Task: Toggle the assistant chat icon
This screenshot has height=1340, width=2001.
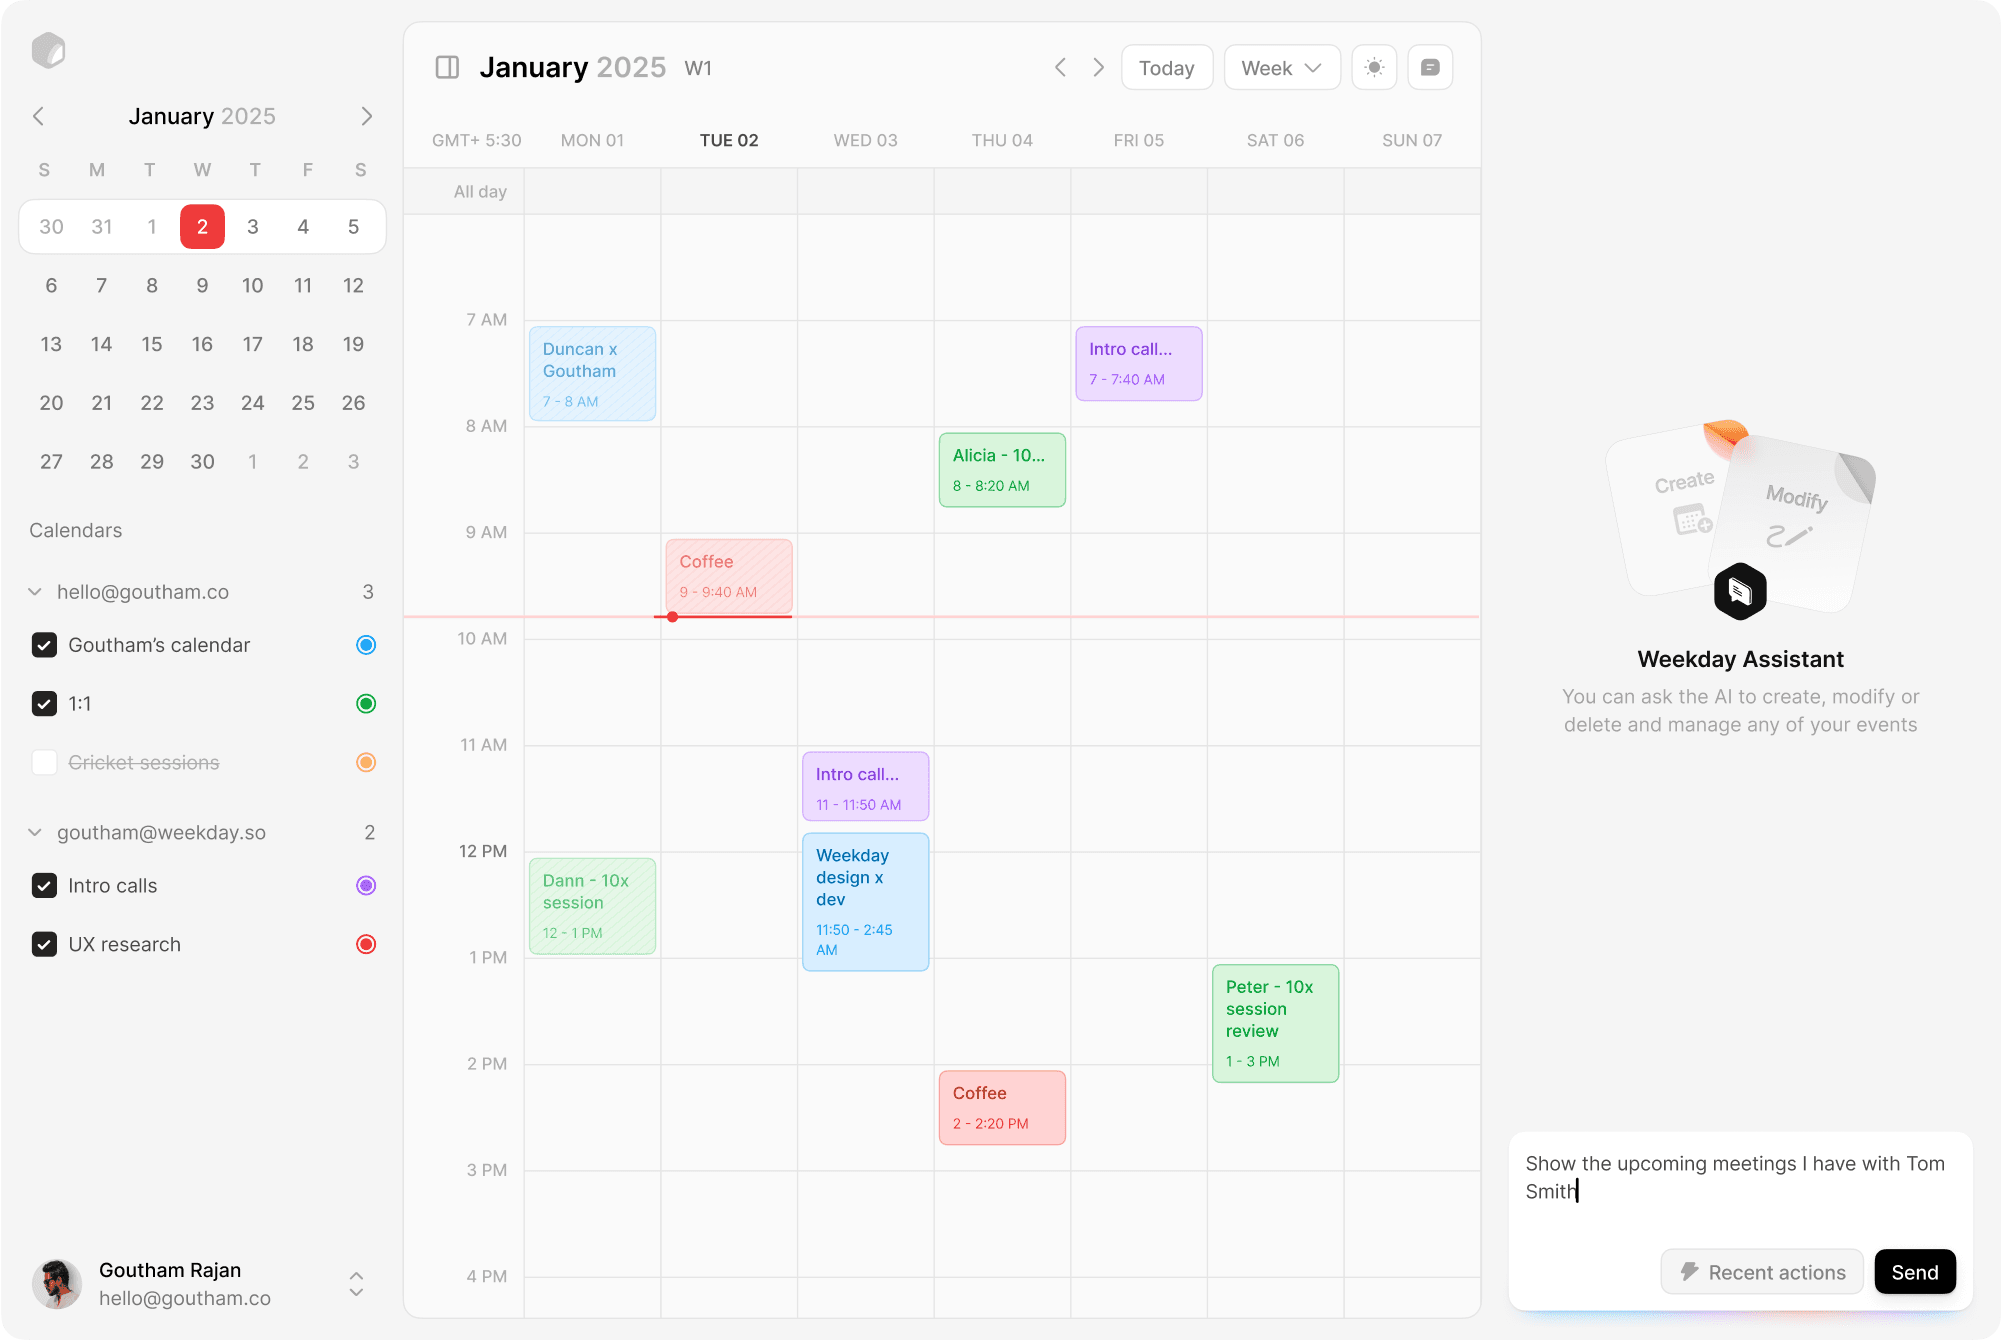Action: coord(1430,68)
